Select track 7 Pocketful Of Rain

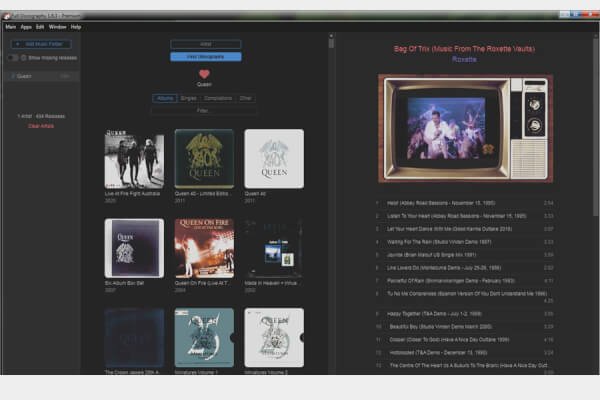tap(465, 281)
